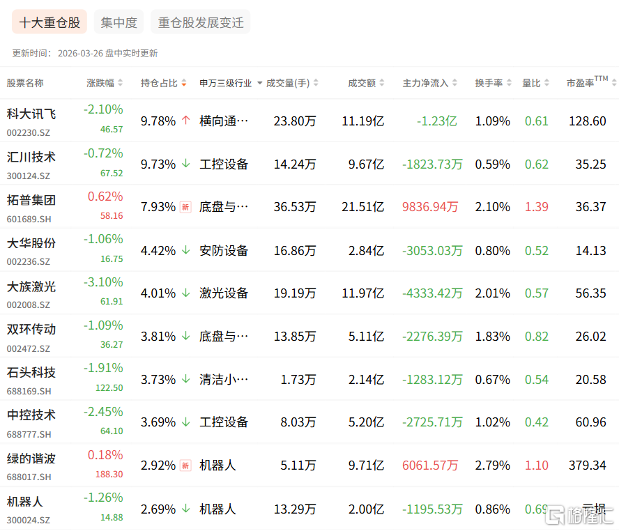Open stock 拓普集团

31,200
